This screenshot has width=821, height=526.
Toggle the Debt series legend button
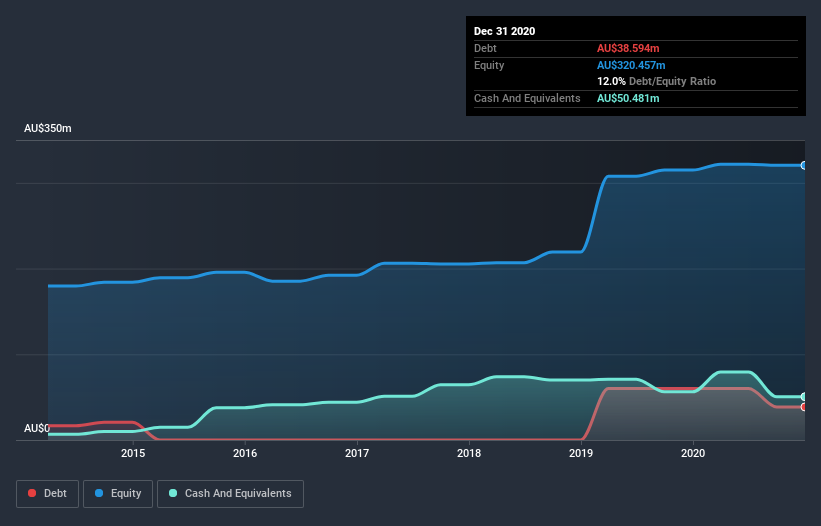point(47,494)
